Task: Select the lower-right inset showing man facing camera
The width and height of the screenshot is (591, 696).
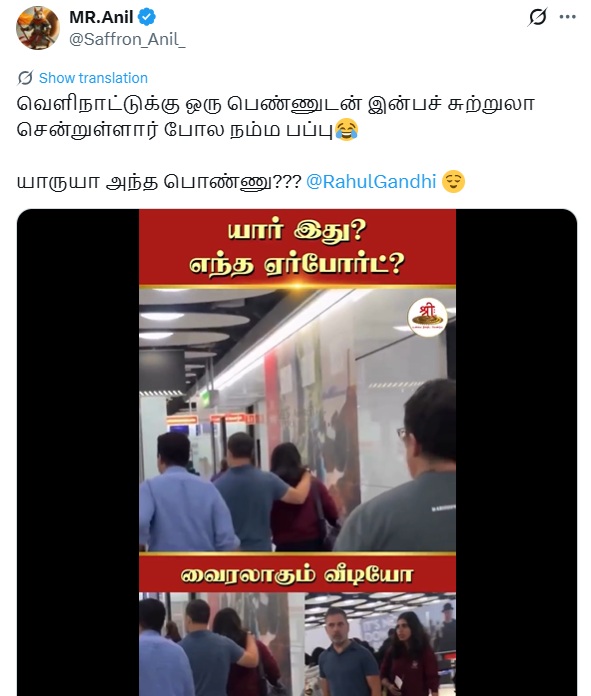Action: 381,644
